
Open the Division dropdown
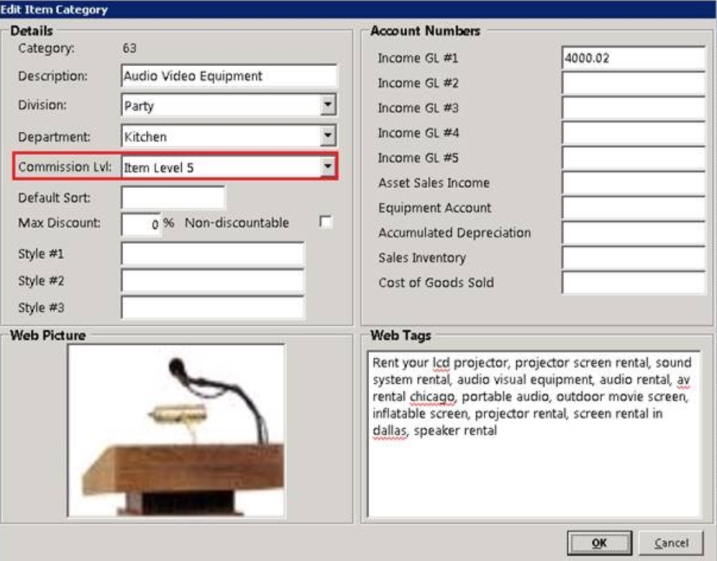pos(328,105)
